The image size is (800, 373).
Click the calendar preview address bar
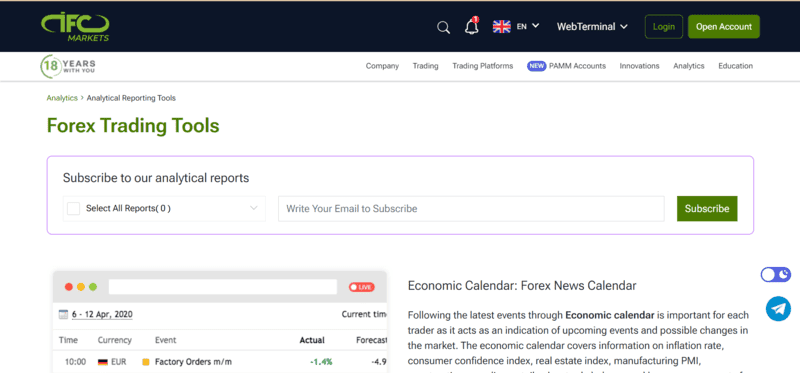pyautogui.click(x=222, y=287)
